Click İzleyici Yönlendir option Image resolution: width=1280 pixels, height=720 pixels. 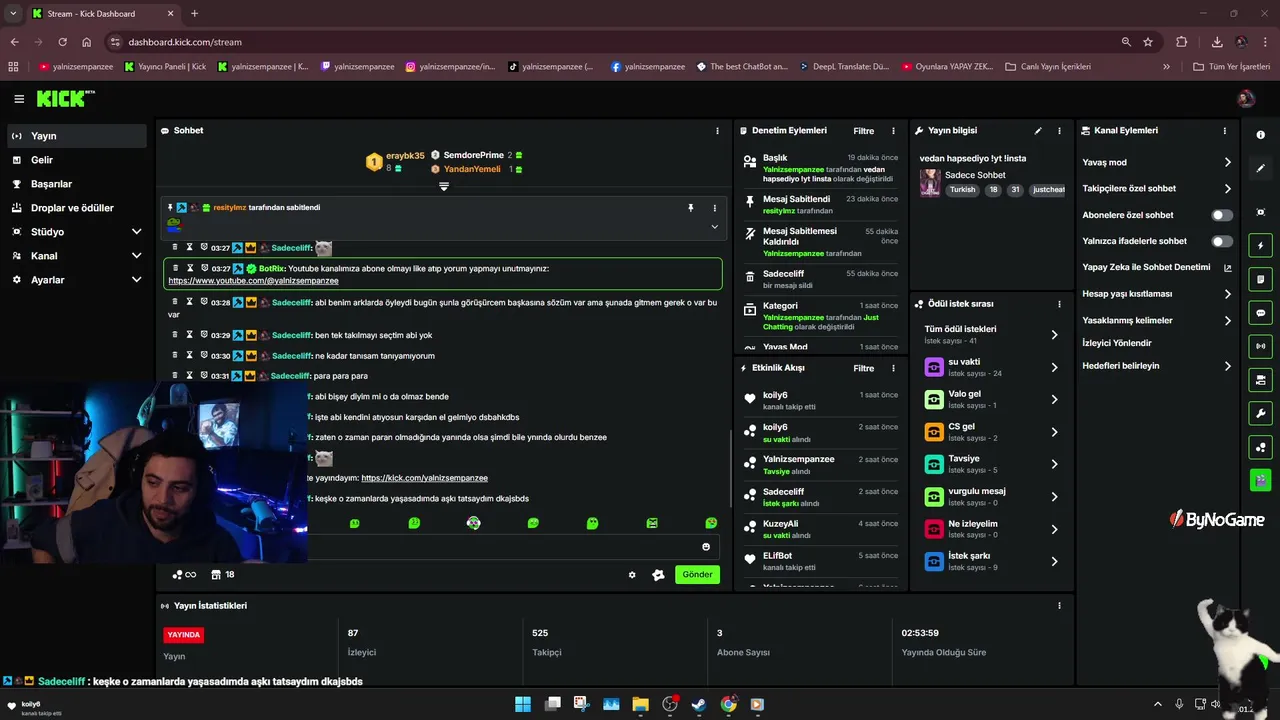click(x=1117, y=343)
